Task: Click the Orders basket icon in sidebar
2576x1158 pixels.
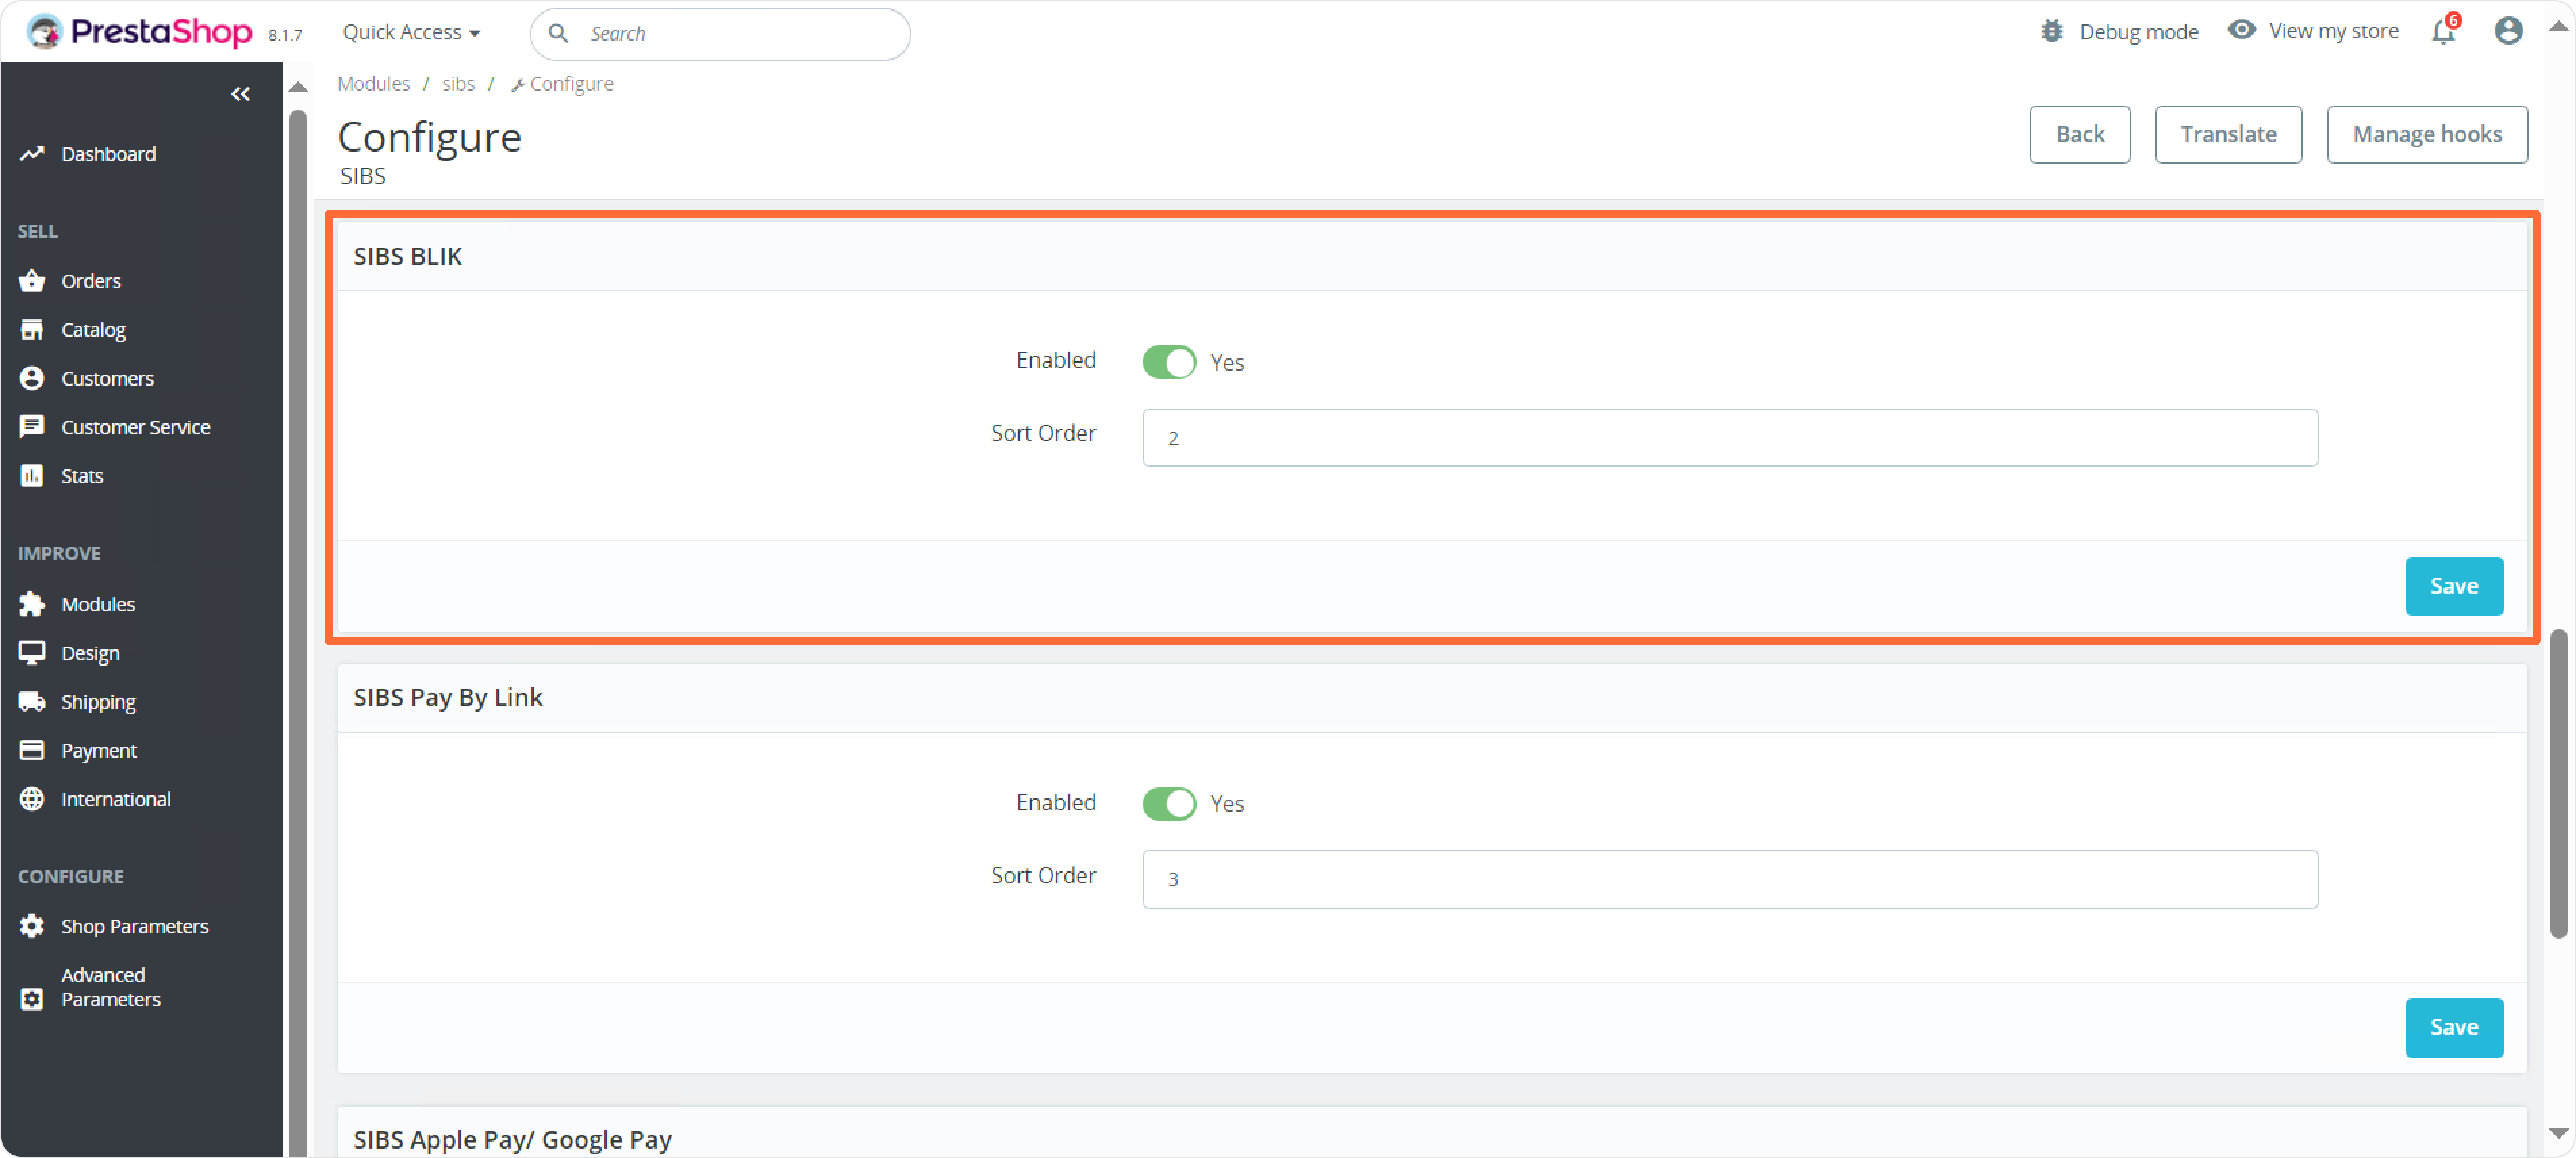Action: 32,281
